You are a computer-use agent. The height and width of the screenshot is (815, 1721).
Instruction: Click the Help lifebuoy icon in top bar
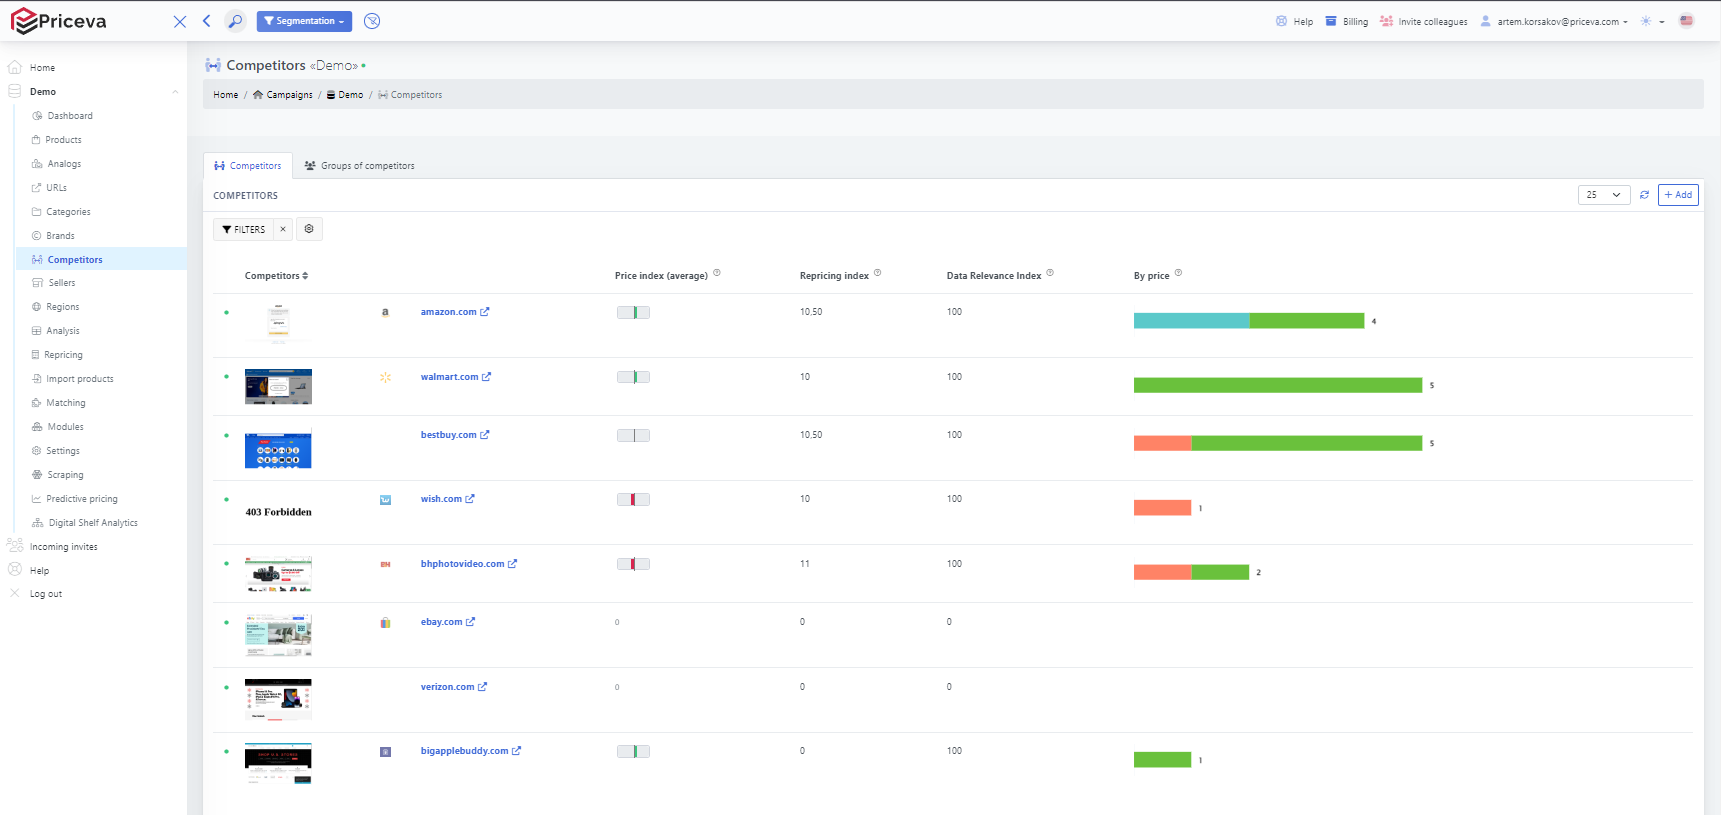click(x=1282, y=21)
